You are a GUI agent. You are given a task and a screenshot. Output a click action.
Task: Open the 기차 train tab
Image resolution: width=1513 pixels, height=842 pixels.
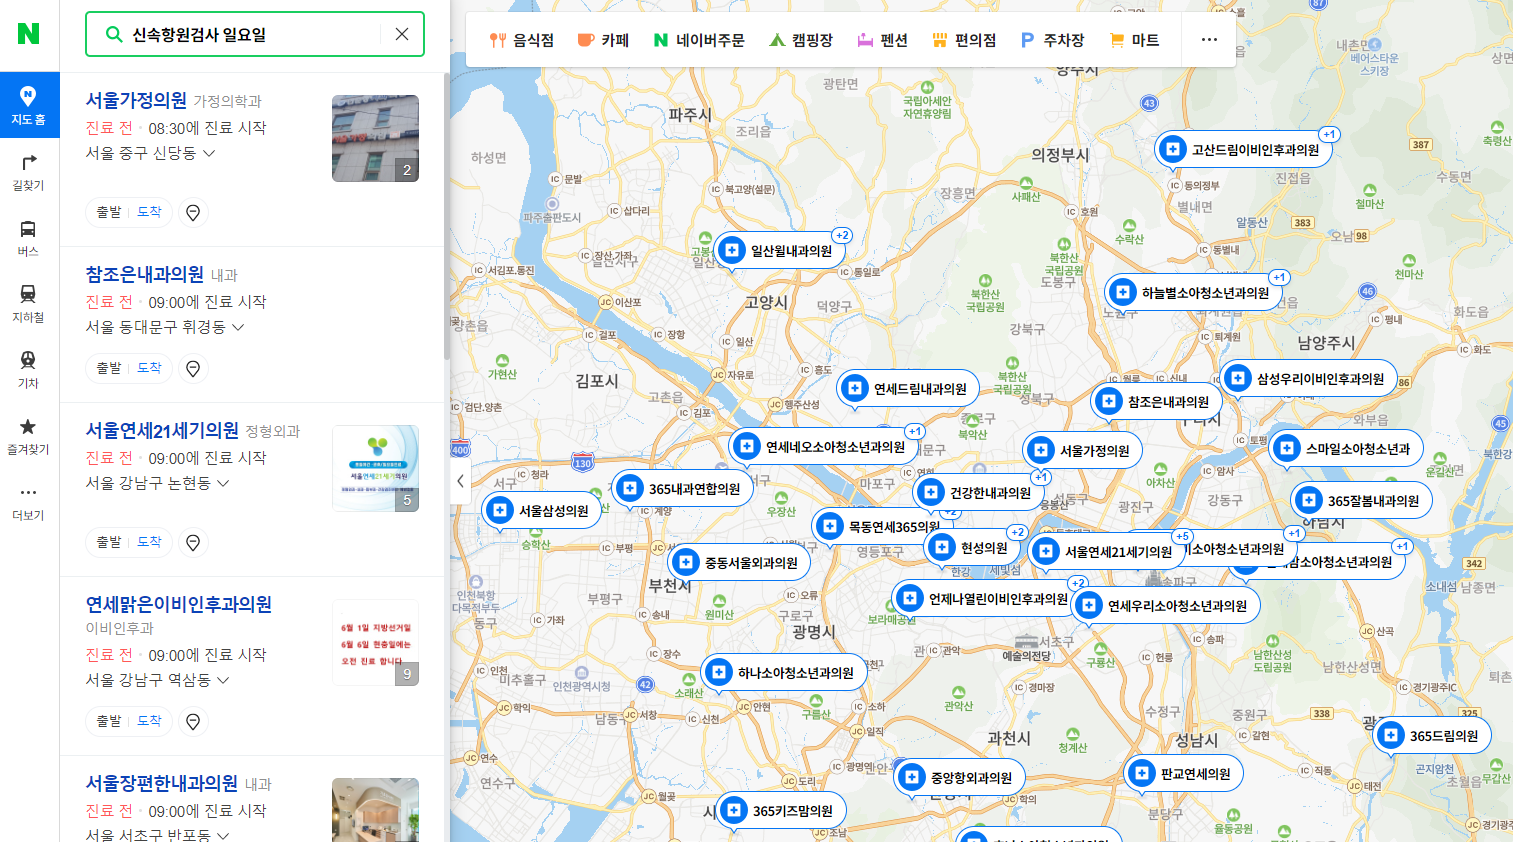coord(29,370)
